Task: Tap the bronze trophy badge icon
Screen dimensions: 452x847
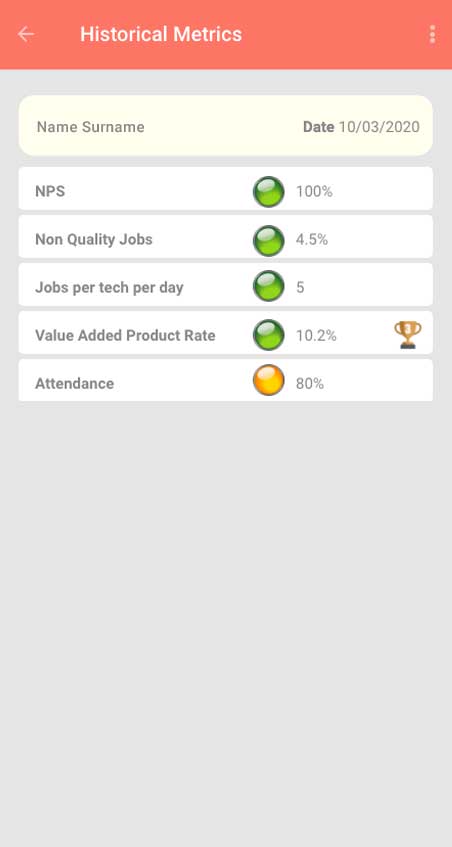Action: coord(408,335)
